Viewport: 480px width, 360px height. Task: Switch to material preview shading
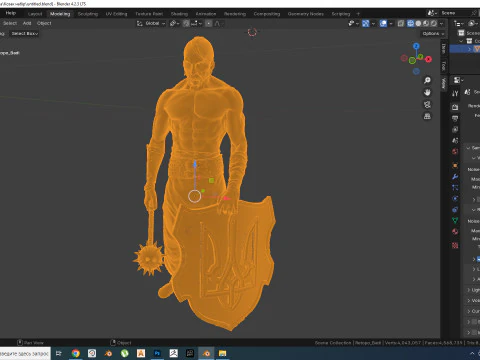coord(426,23)
